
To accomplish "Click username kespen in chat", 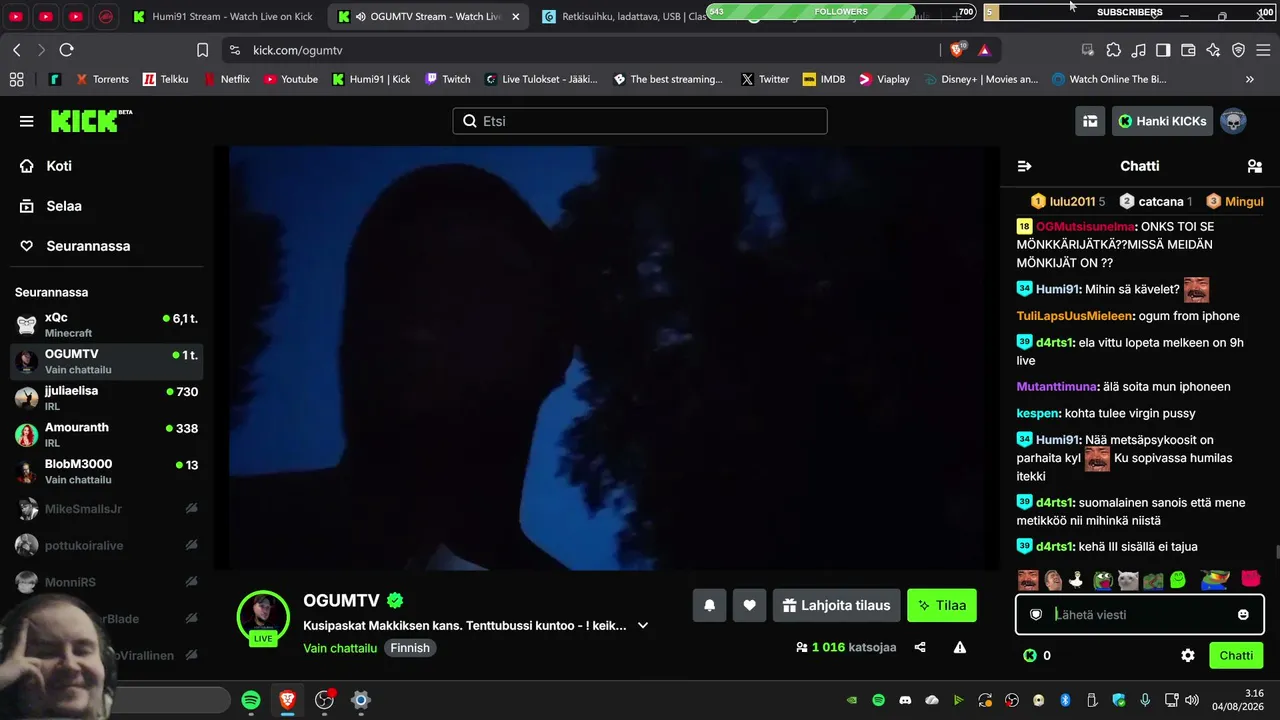I will pyautogui.click(x=1037, y=413).
